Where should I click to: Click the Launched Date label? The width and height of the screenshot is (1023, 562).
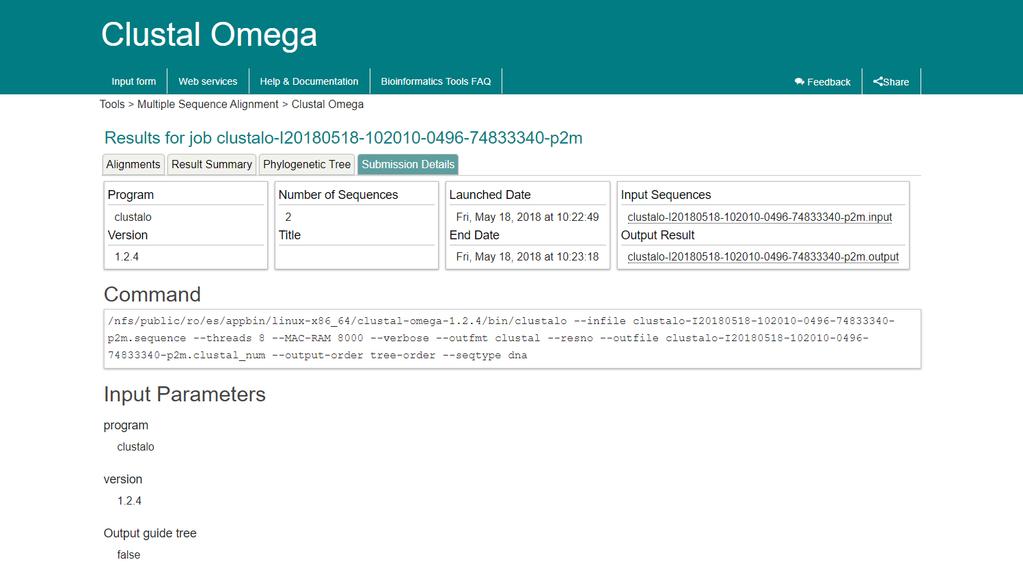click(490, 195)
